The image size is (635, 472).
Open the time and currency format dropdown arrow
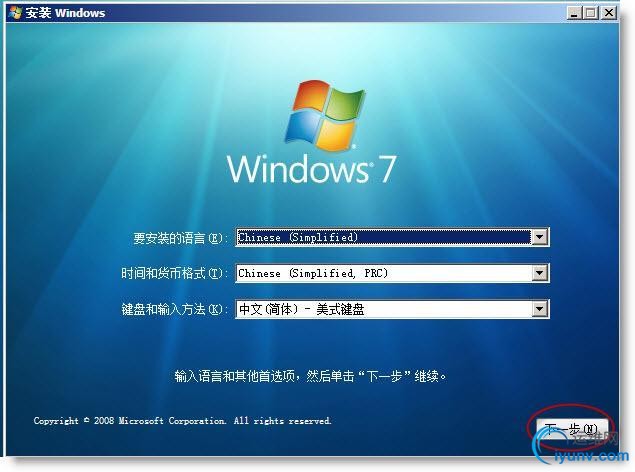539,273
